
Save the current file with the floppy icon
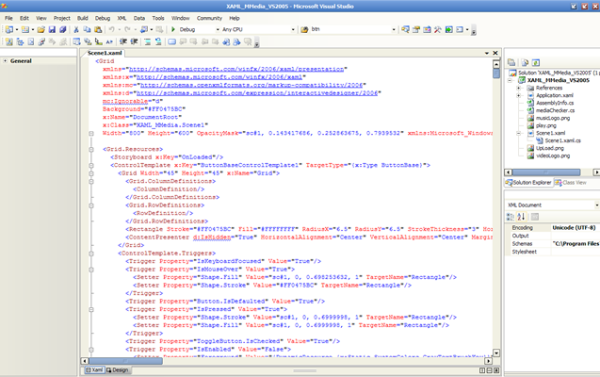click(52, 29)
